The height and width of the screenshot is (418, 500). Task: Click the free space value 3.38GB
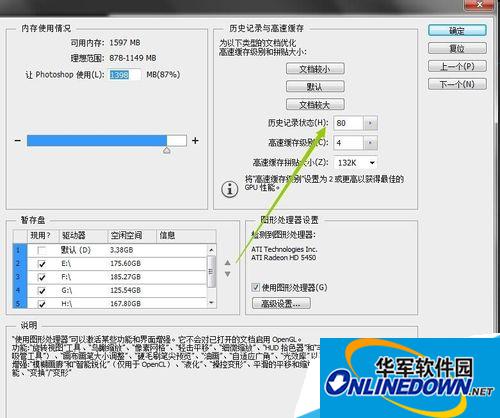point(122,250)
